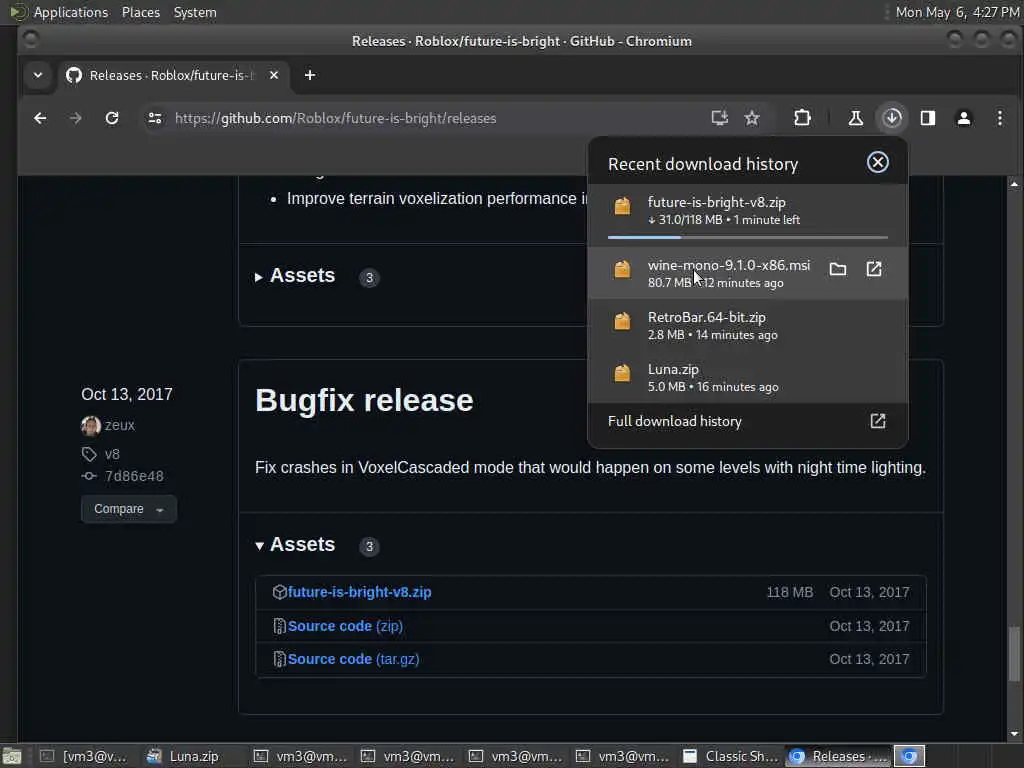Download future-is-bright-v8.zip asset link
This screenshot has width=1024, height=768.
coord(359,592)
